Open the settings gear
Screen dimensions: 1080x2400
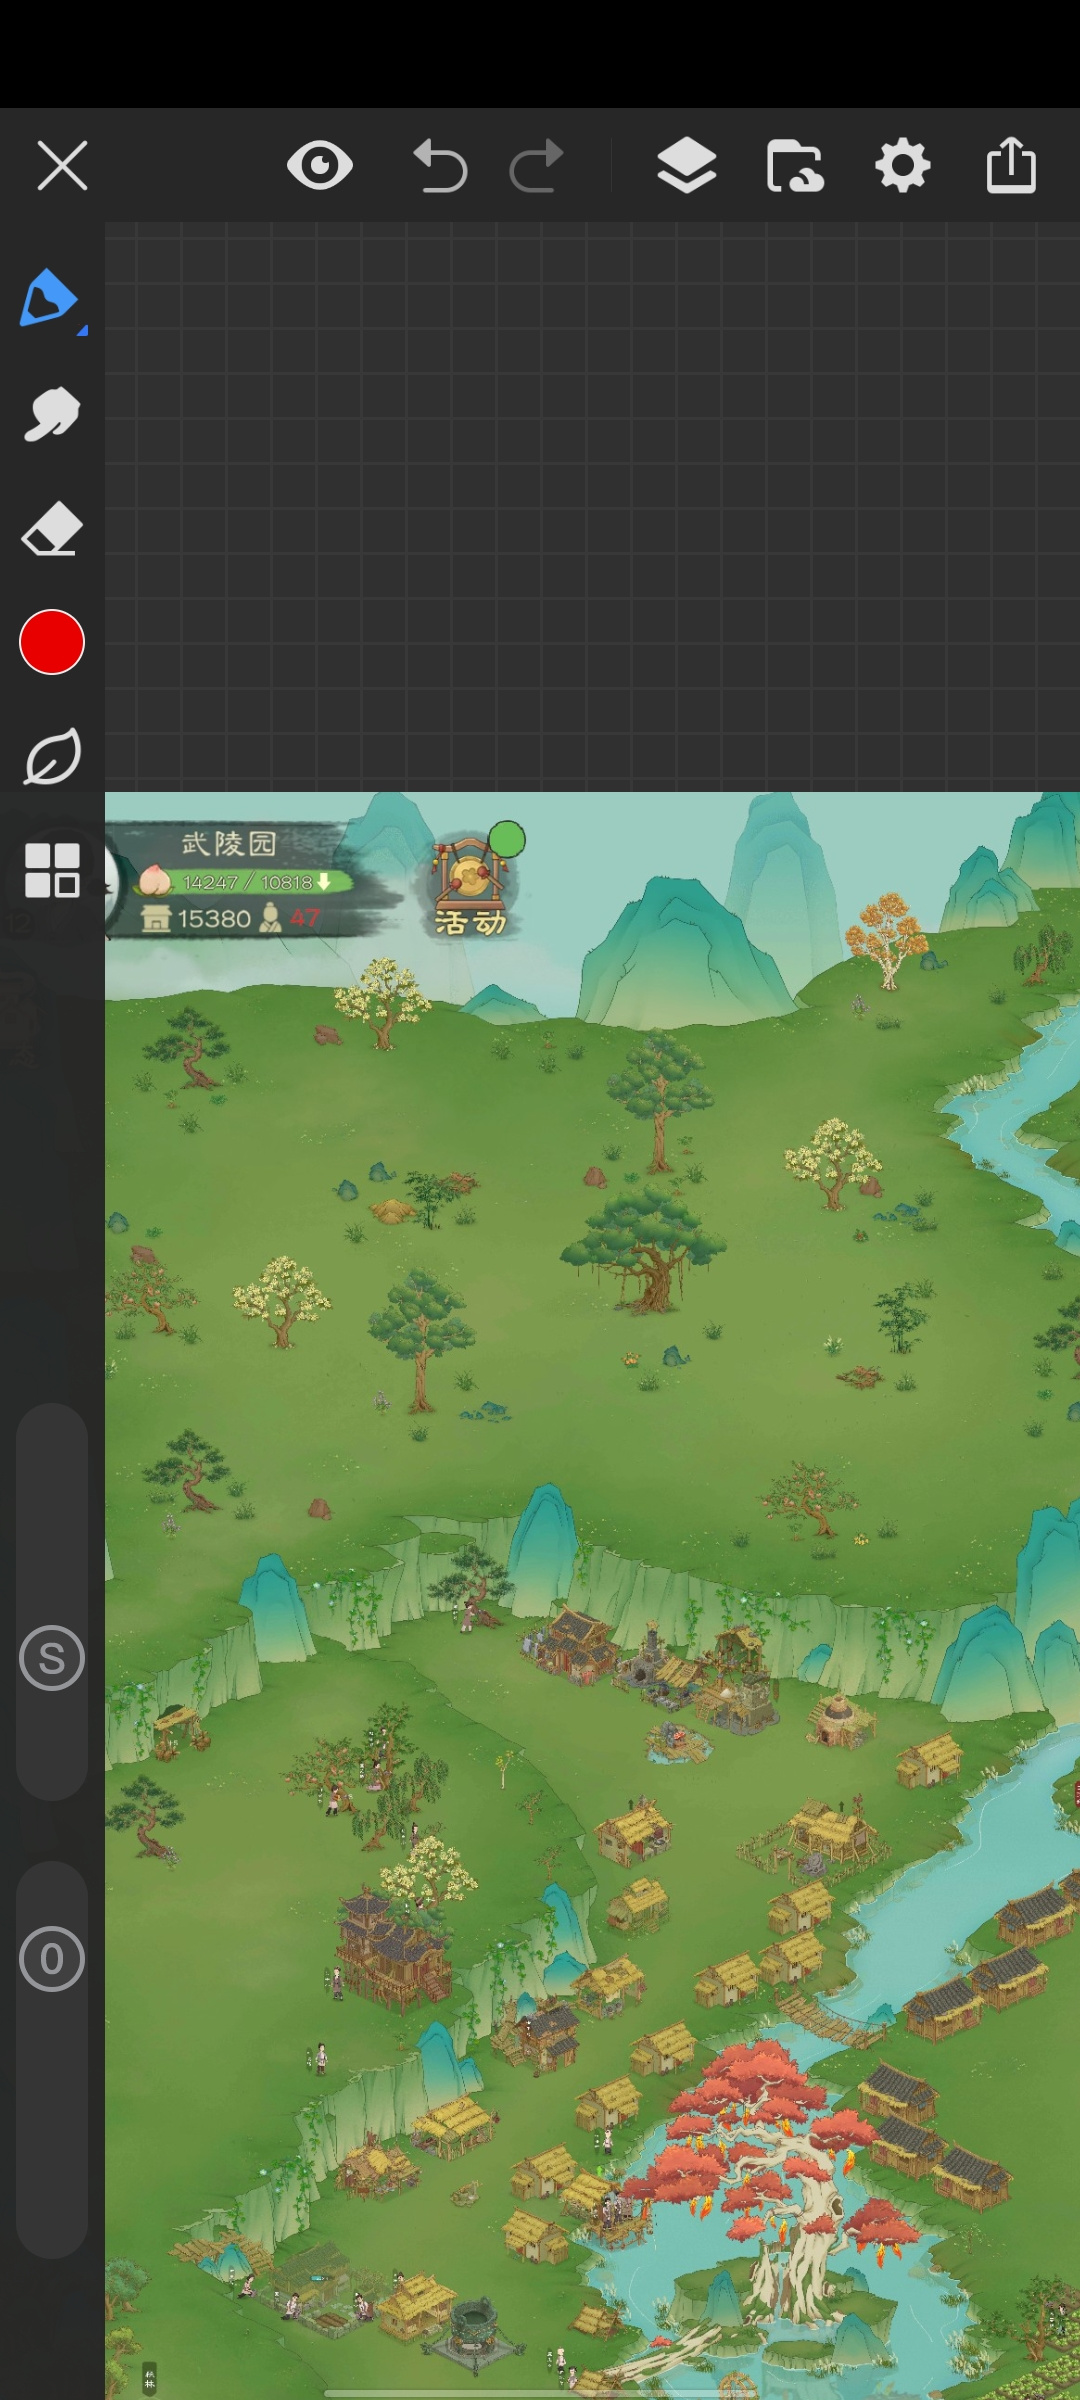click(903, 165)
